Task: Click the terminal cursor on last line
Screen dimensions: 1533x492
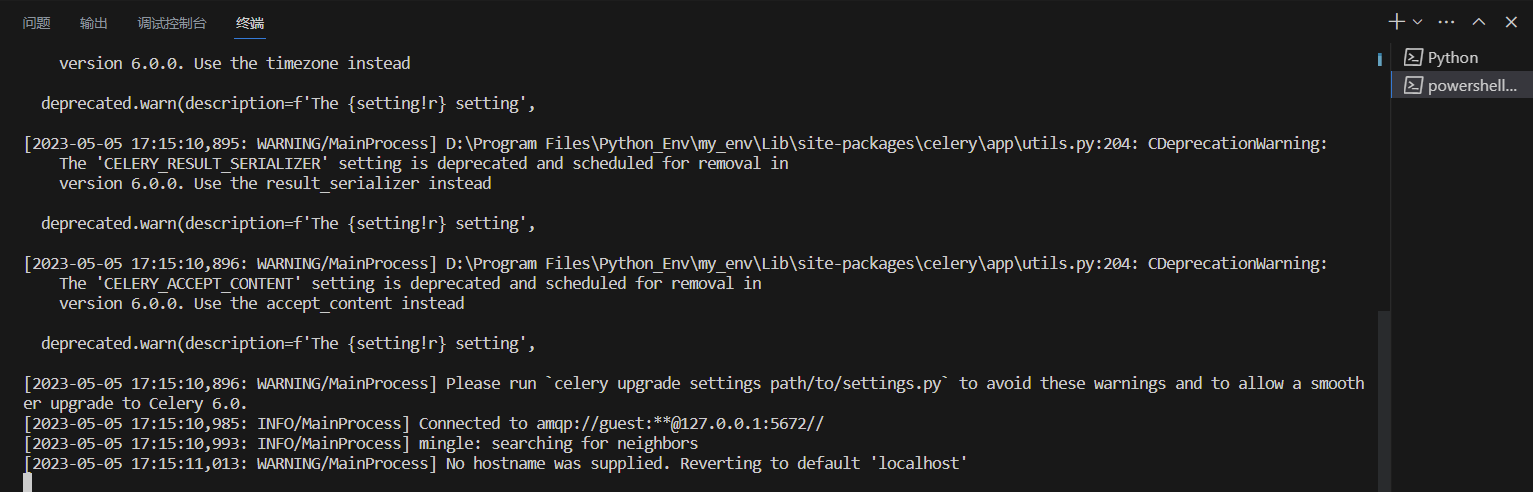Action: [x=28, y=483]
